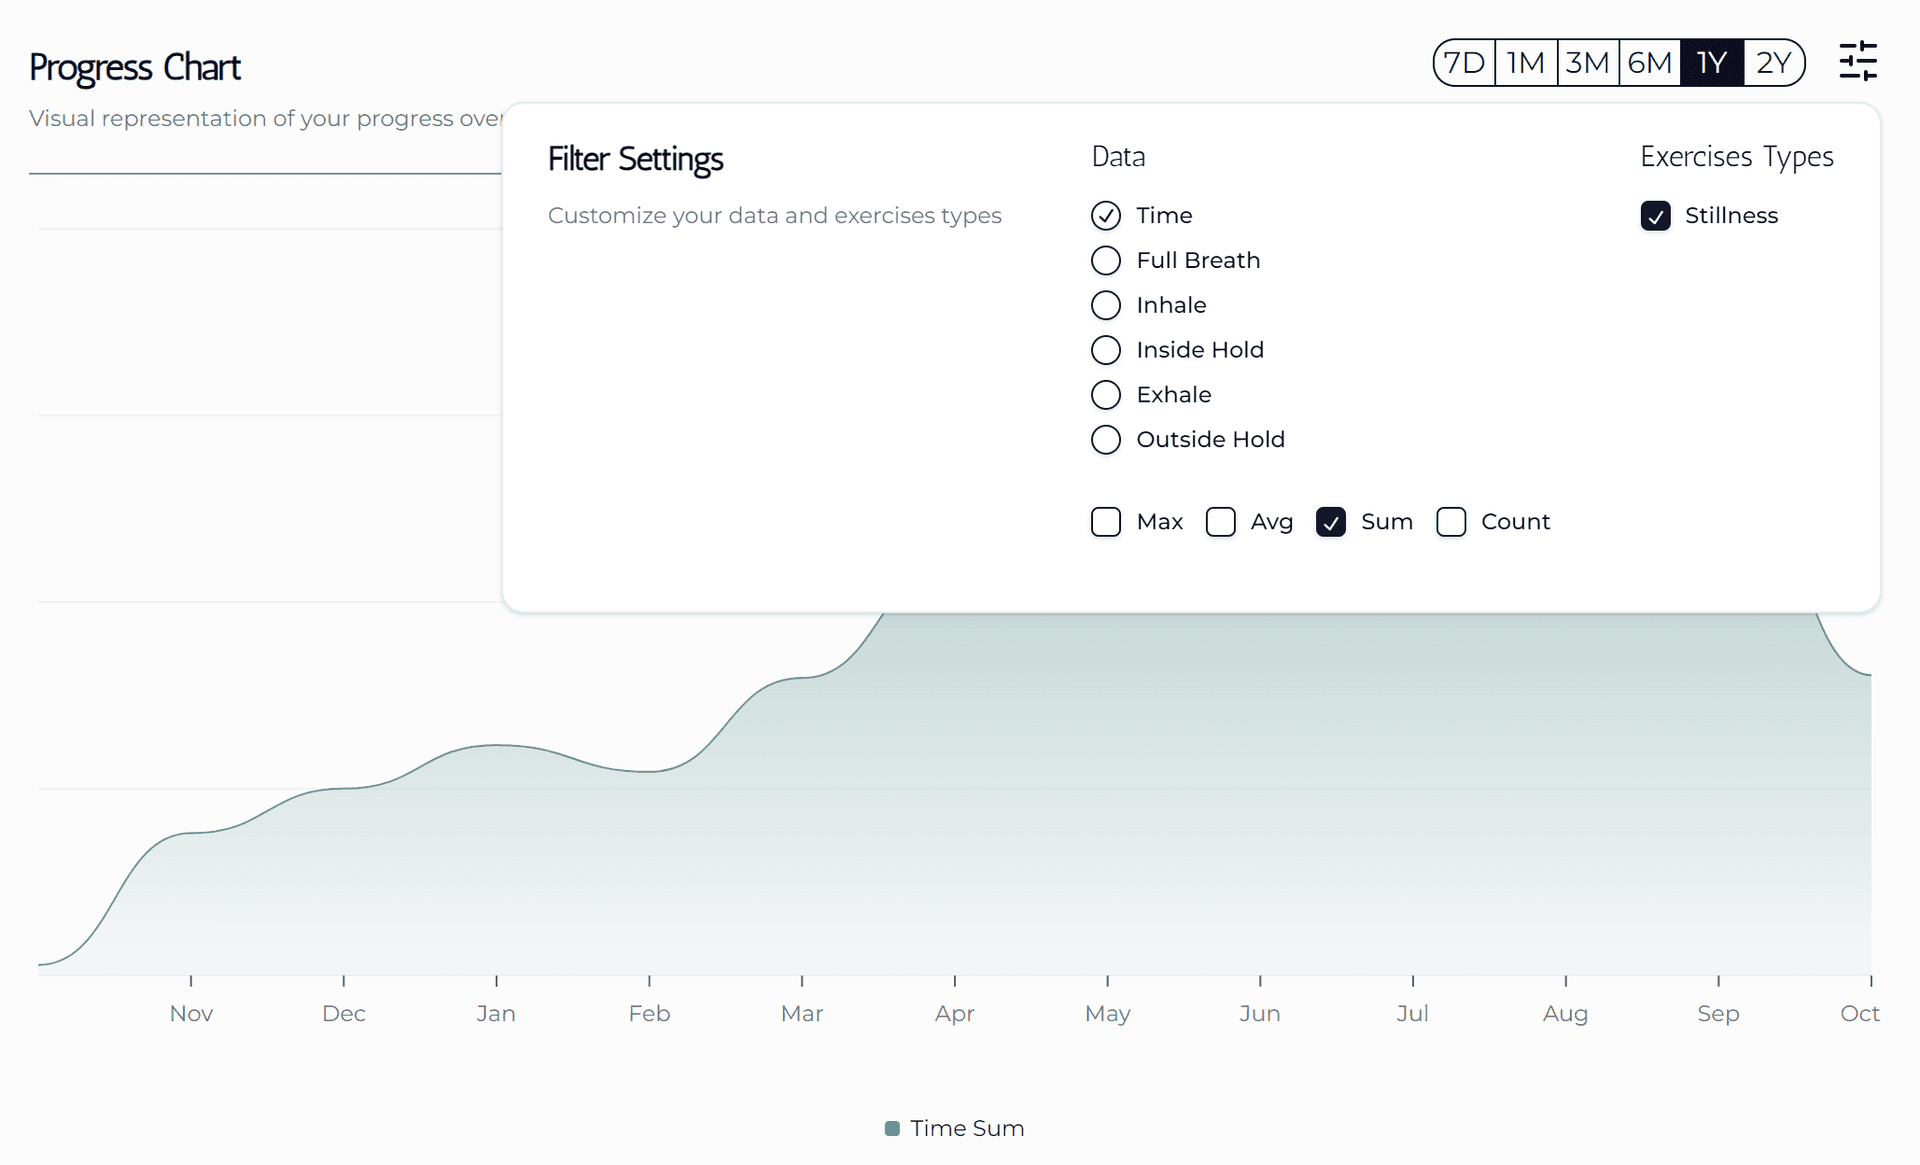Select the Full Breath data radio button
The height and width of the screenshot is (1165, 1920).
(x=1107, y=259)
